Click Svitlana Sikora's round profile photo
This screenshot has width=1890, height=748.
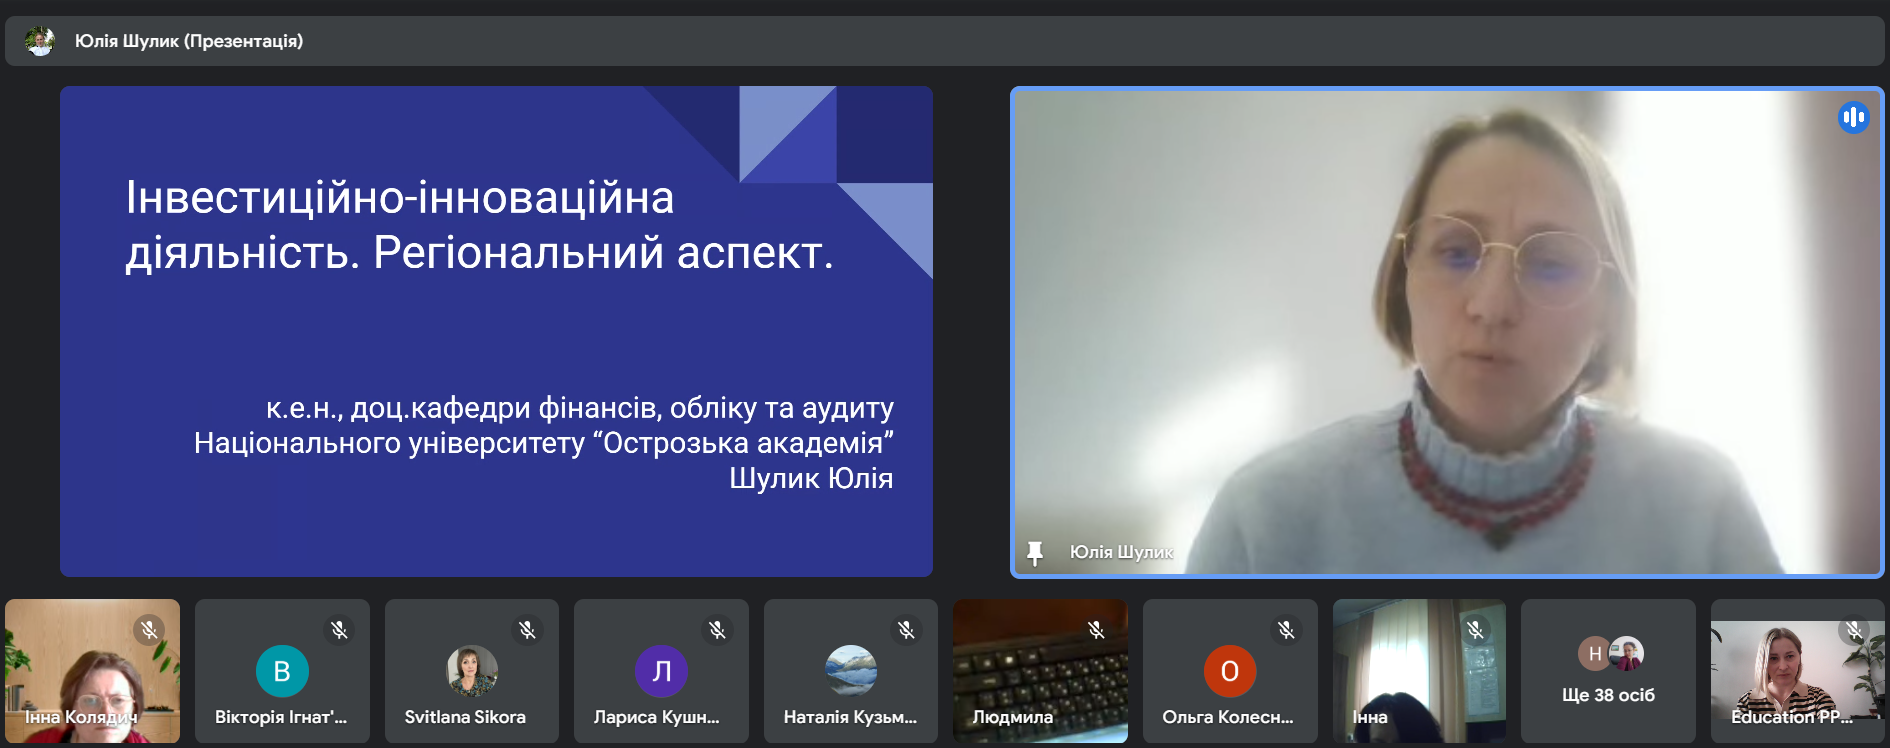pos(471,670)
